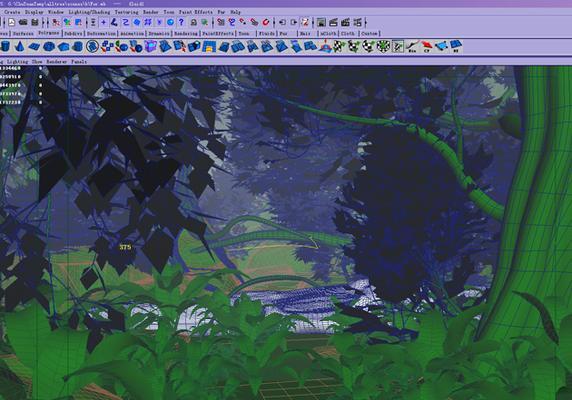Switch to the Polygons shelf tab
572x400 pixels.
pos(49,33)
